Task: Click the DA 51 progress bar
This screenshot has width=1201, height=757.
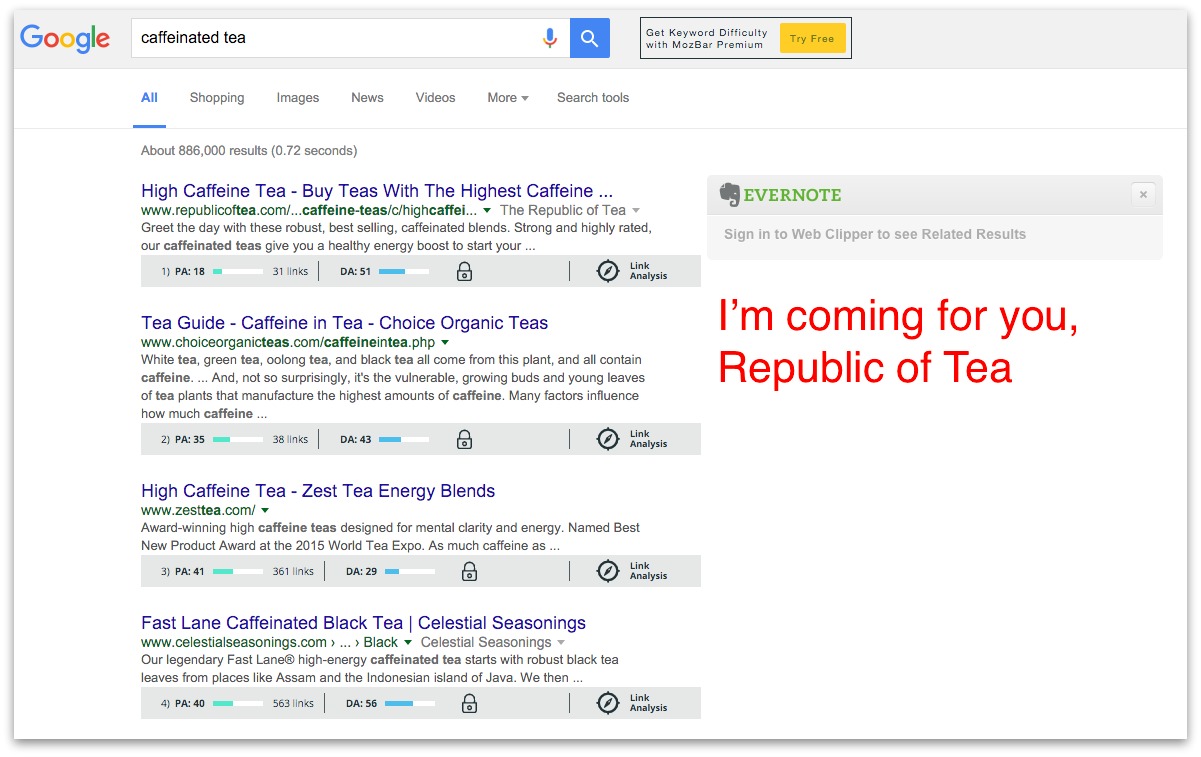Action: [x=404, y=271]
